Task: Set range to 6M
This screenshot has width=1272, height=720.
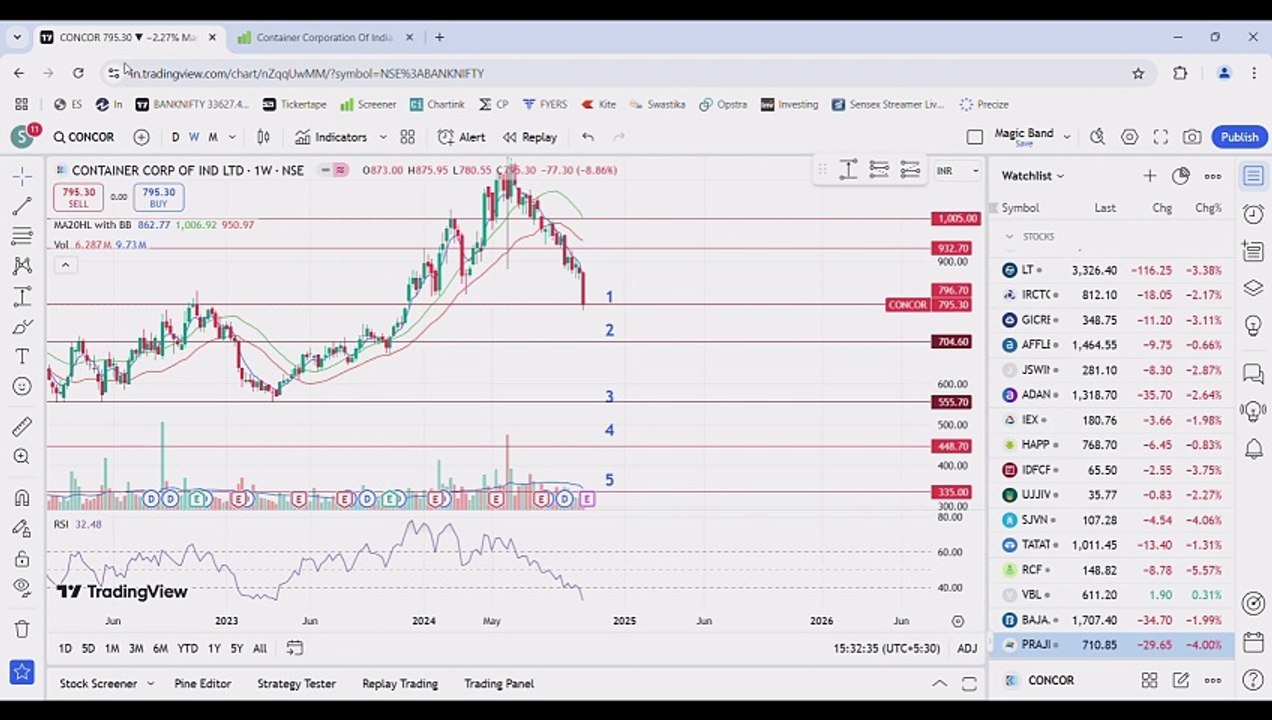Action: click(x=160, y=649)
